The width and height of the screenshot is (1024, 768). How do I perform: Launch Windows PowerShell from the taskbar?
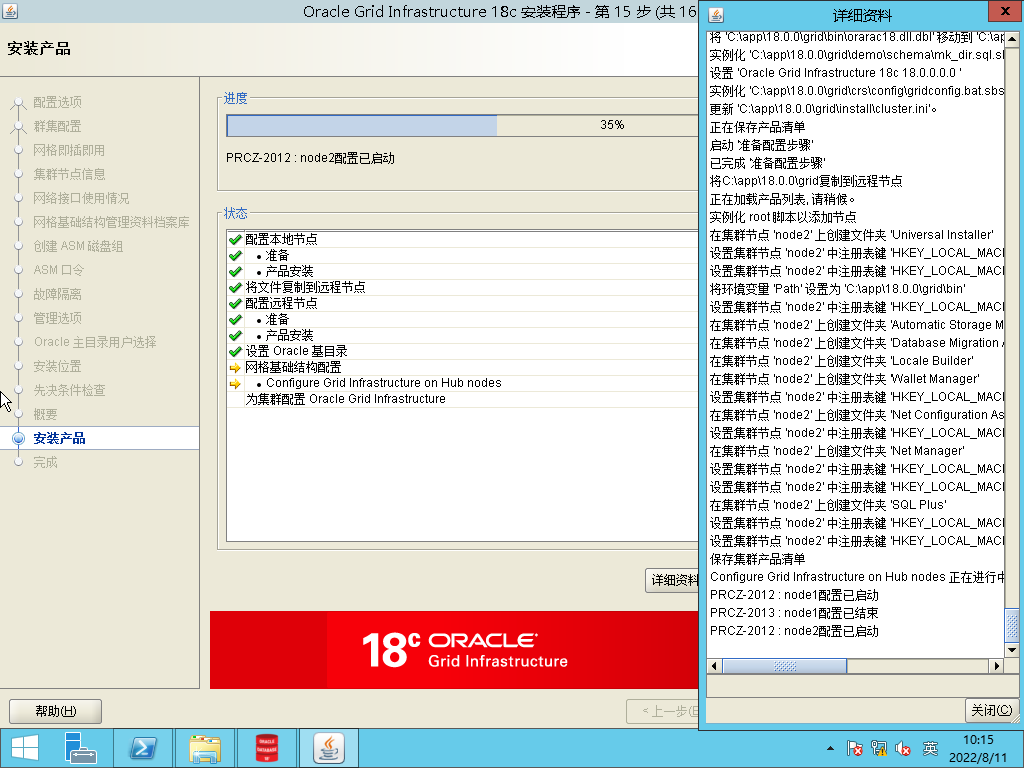143,748
